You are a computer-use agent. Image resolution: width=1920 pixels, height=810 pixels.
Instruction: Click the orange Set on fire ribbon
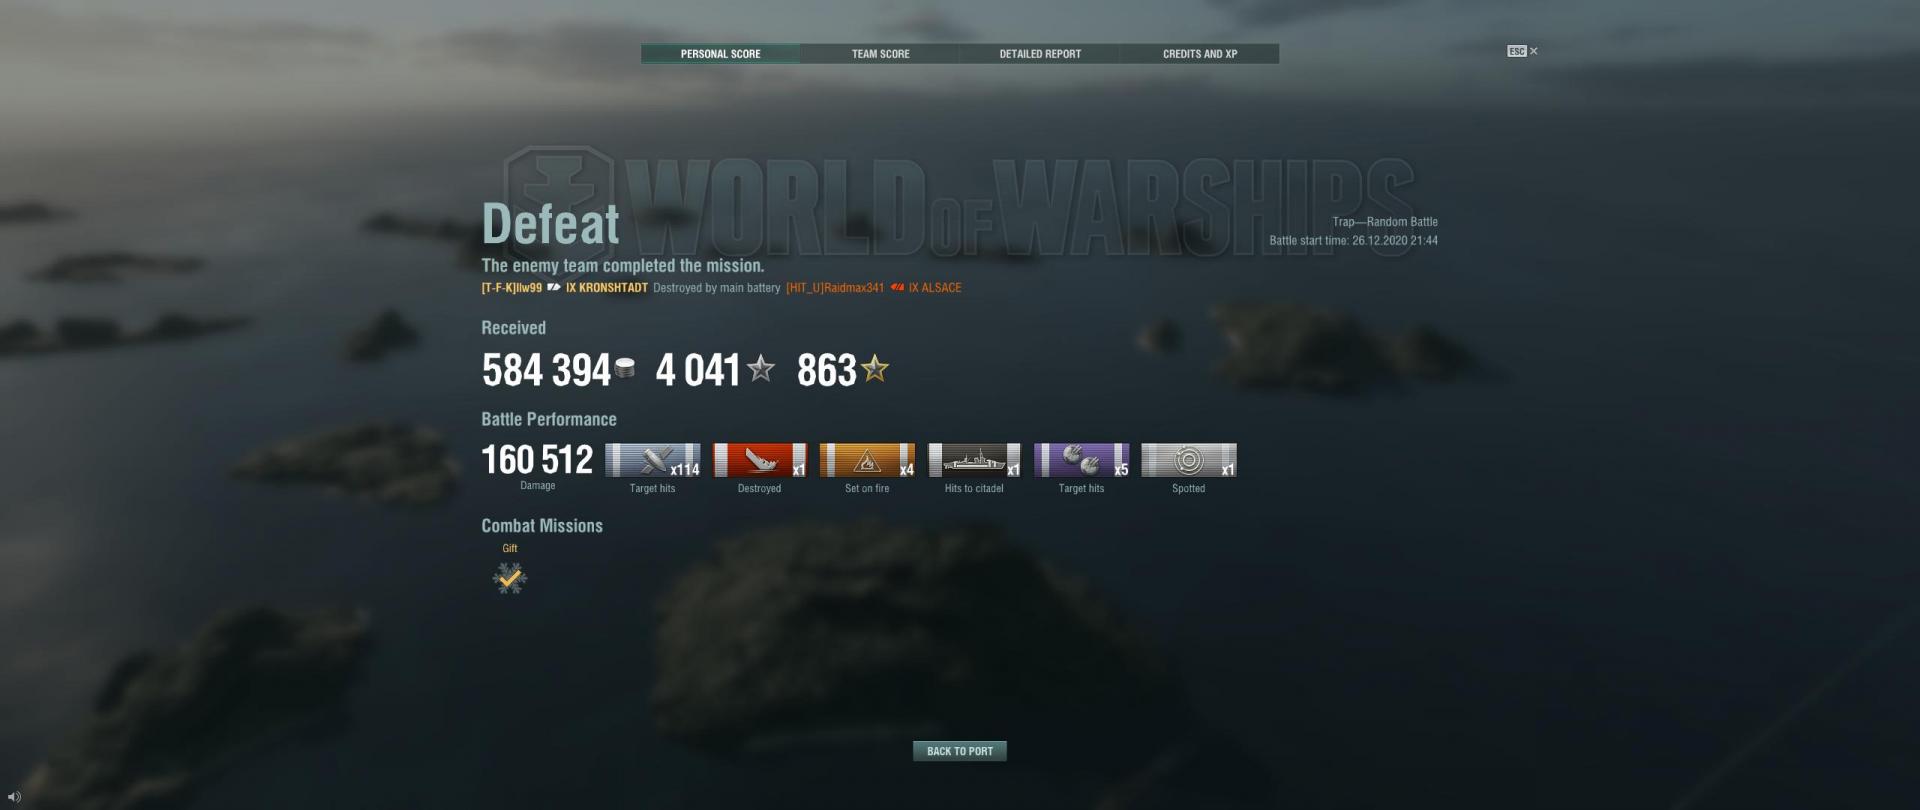tap(867, 460)
